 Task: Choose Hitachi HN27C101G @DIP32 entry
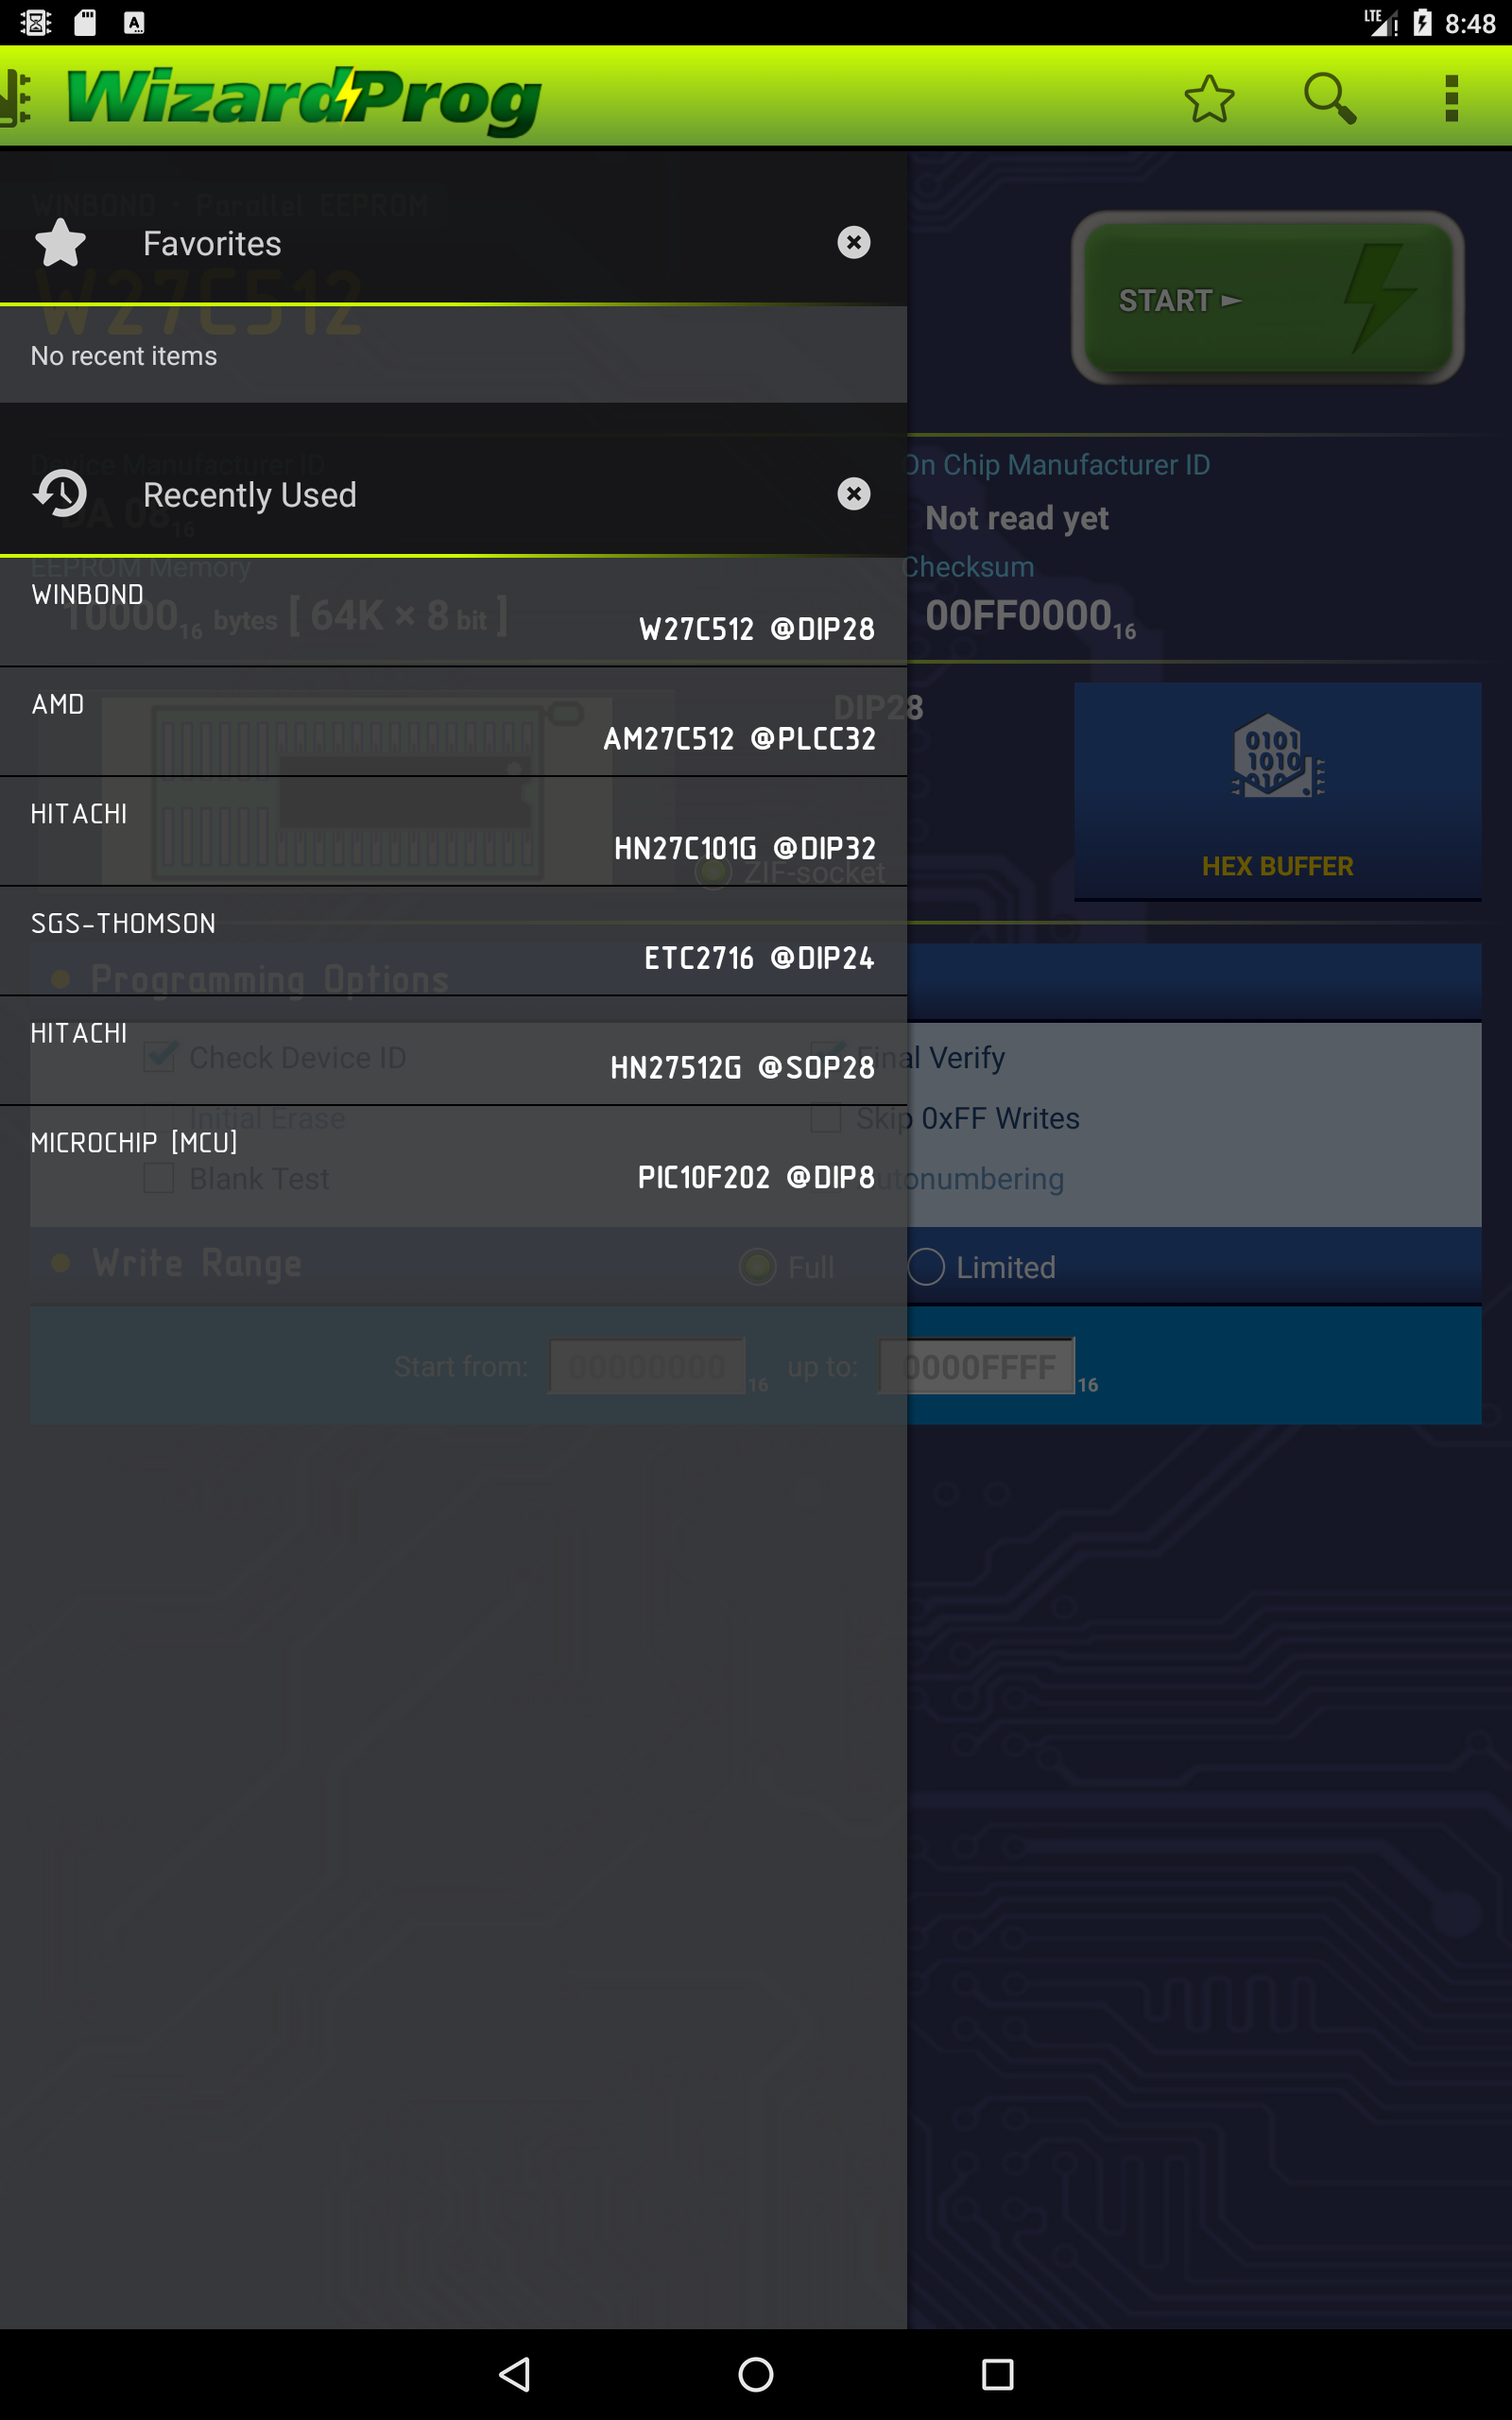(x=453, y=832)
